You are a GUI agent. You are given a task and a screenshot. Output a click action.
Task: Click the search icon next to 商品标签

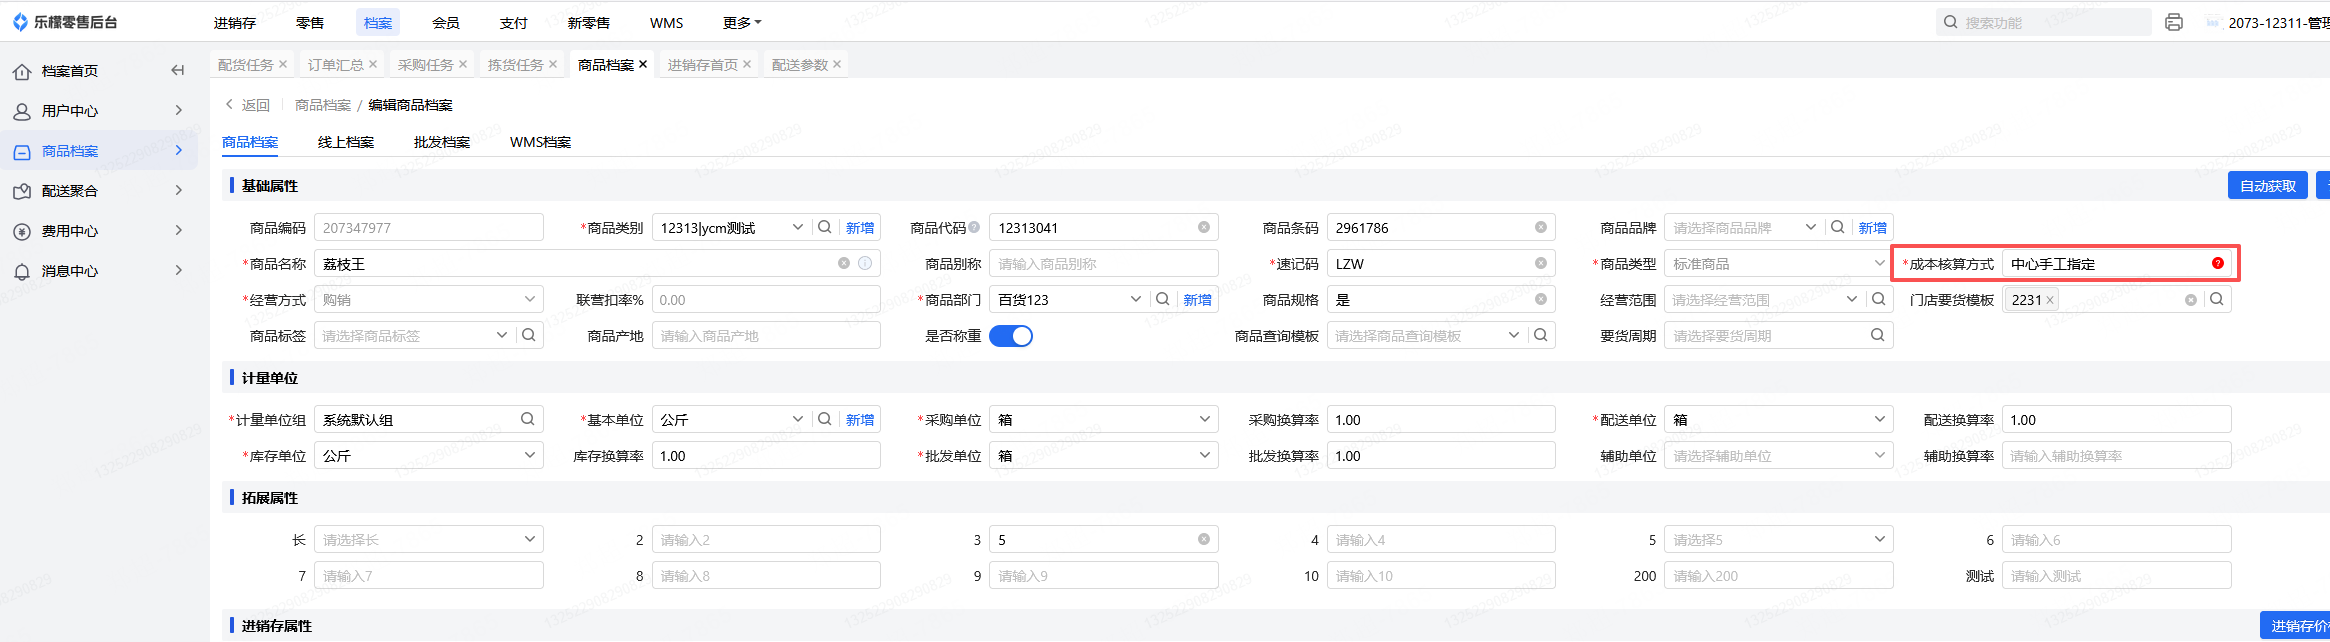529,335
